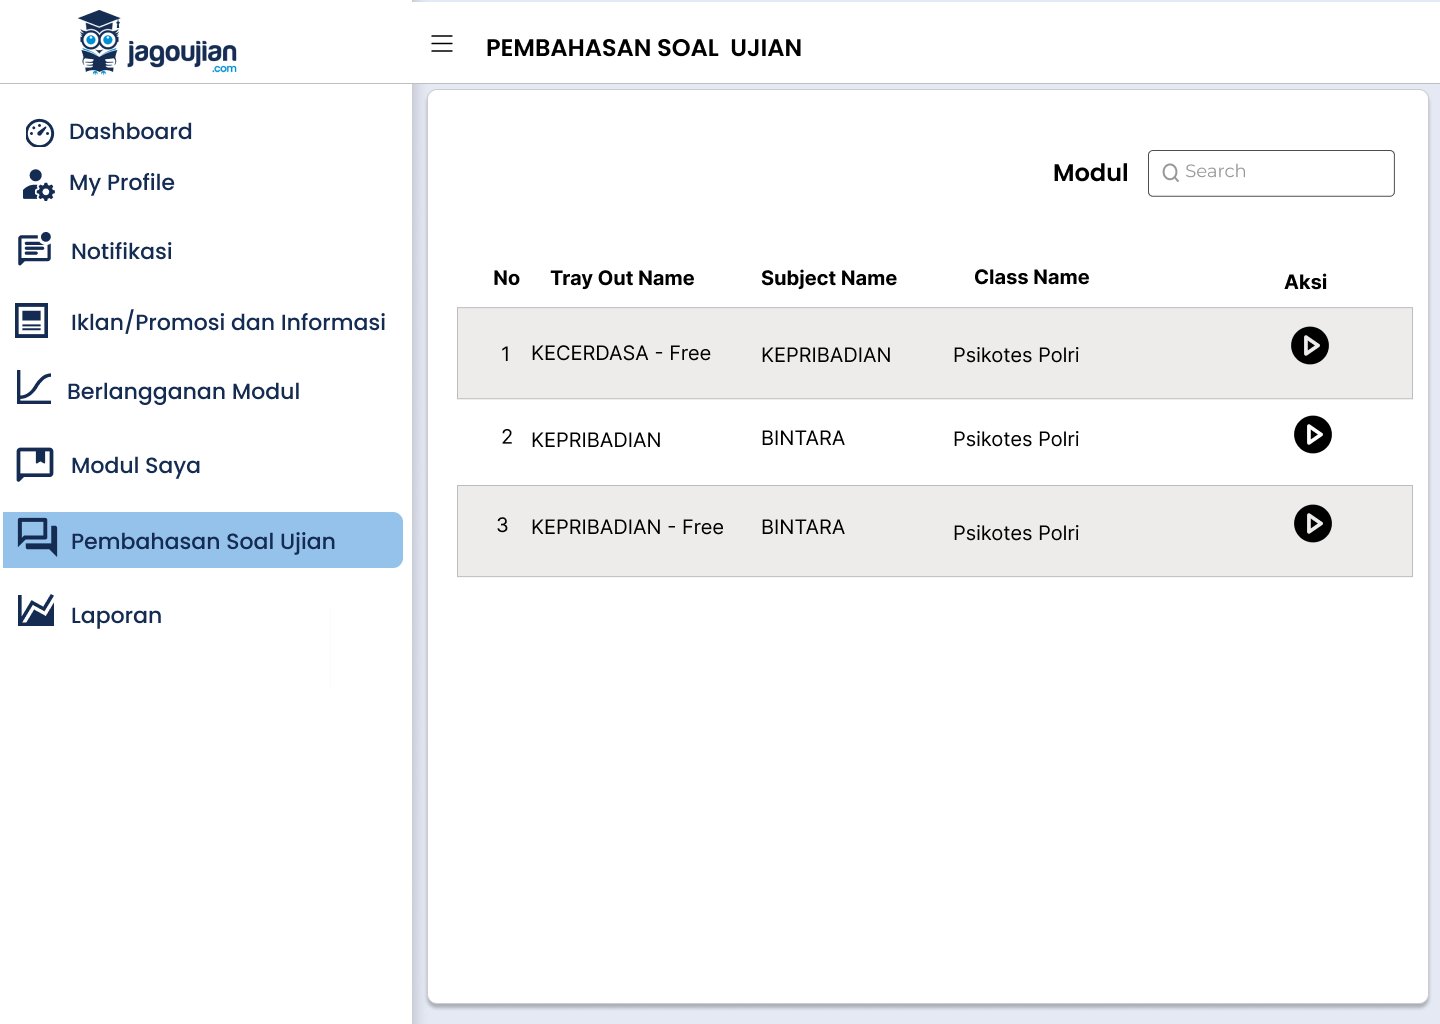Toggle the hamburger sidebar menu icon
1440x1024 pixels.
pyautogui.click(x=442, y=44)
